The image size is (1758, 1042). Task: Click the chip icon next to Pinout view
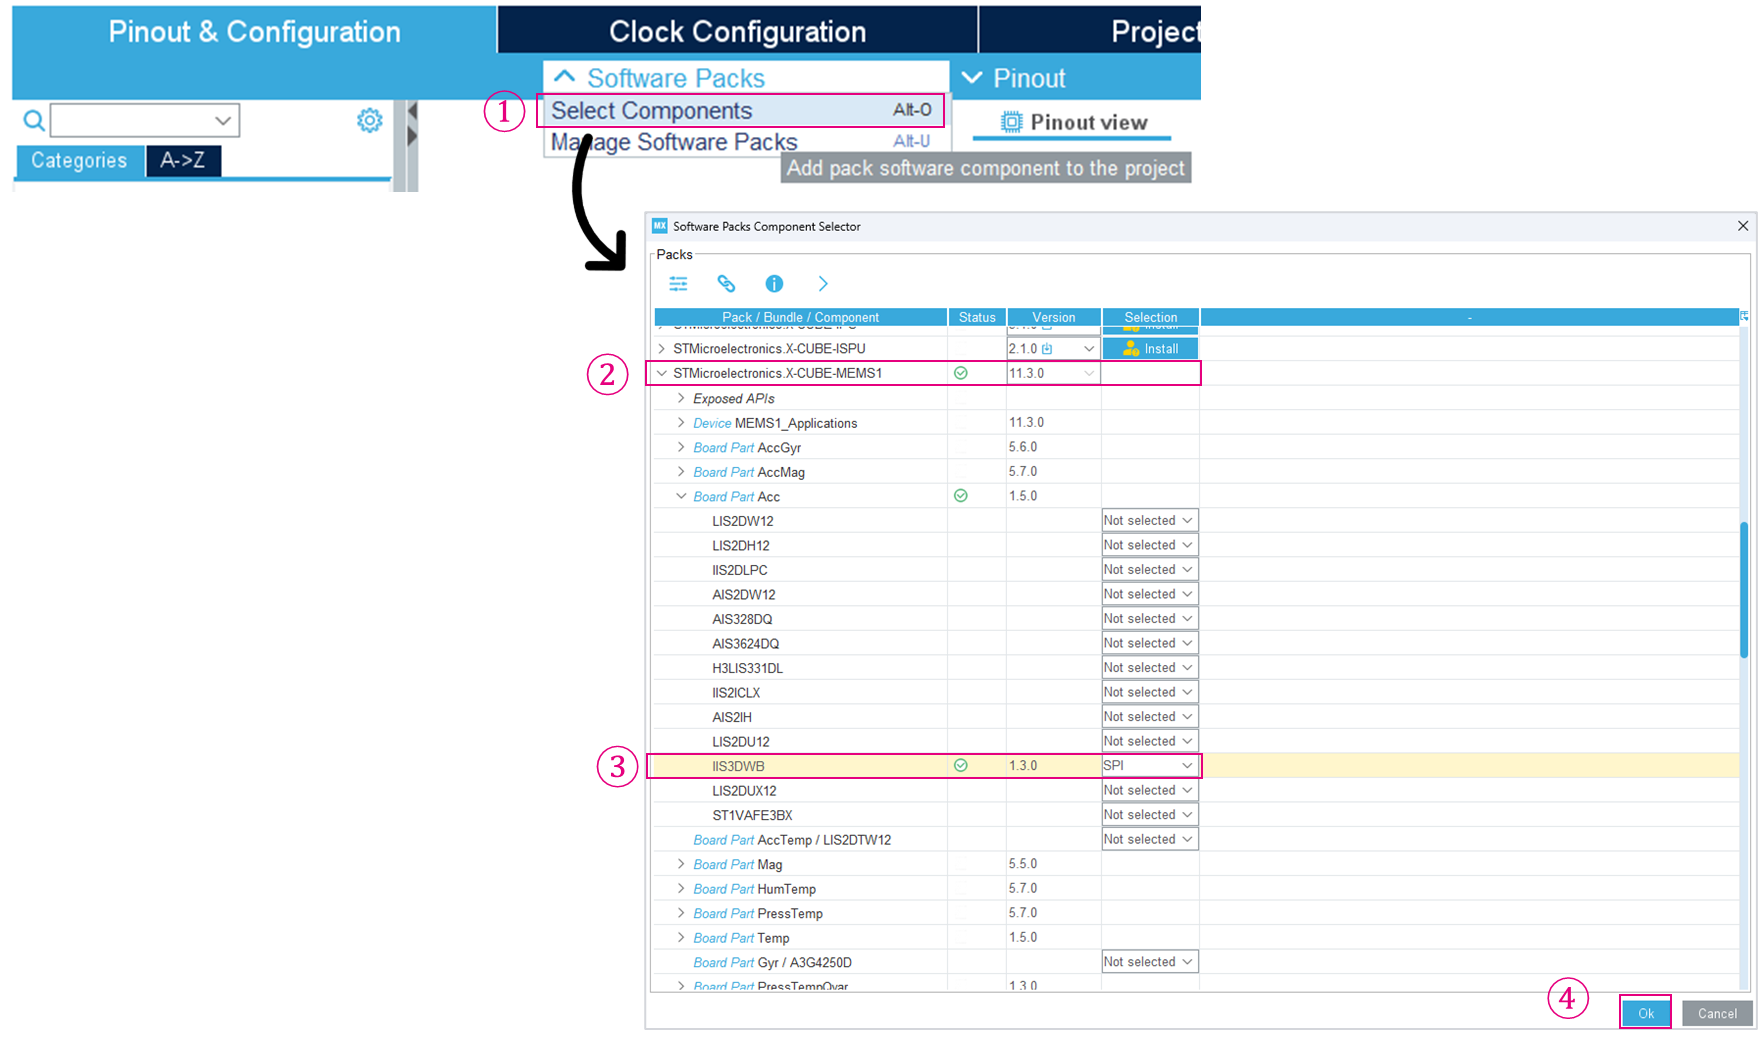(x=1012, y=122)
